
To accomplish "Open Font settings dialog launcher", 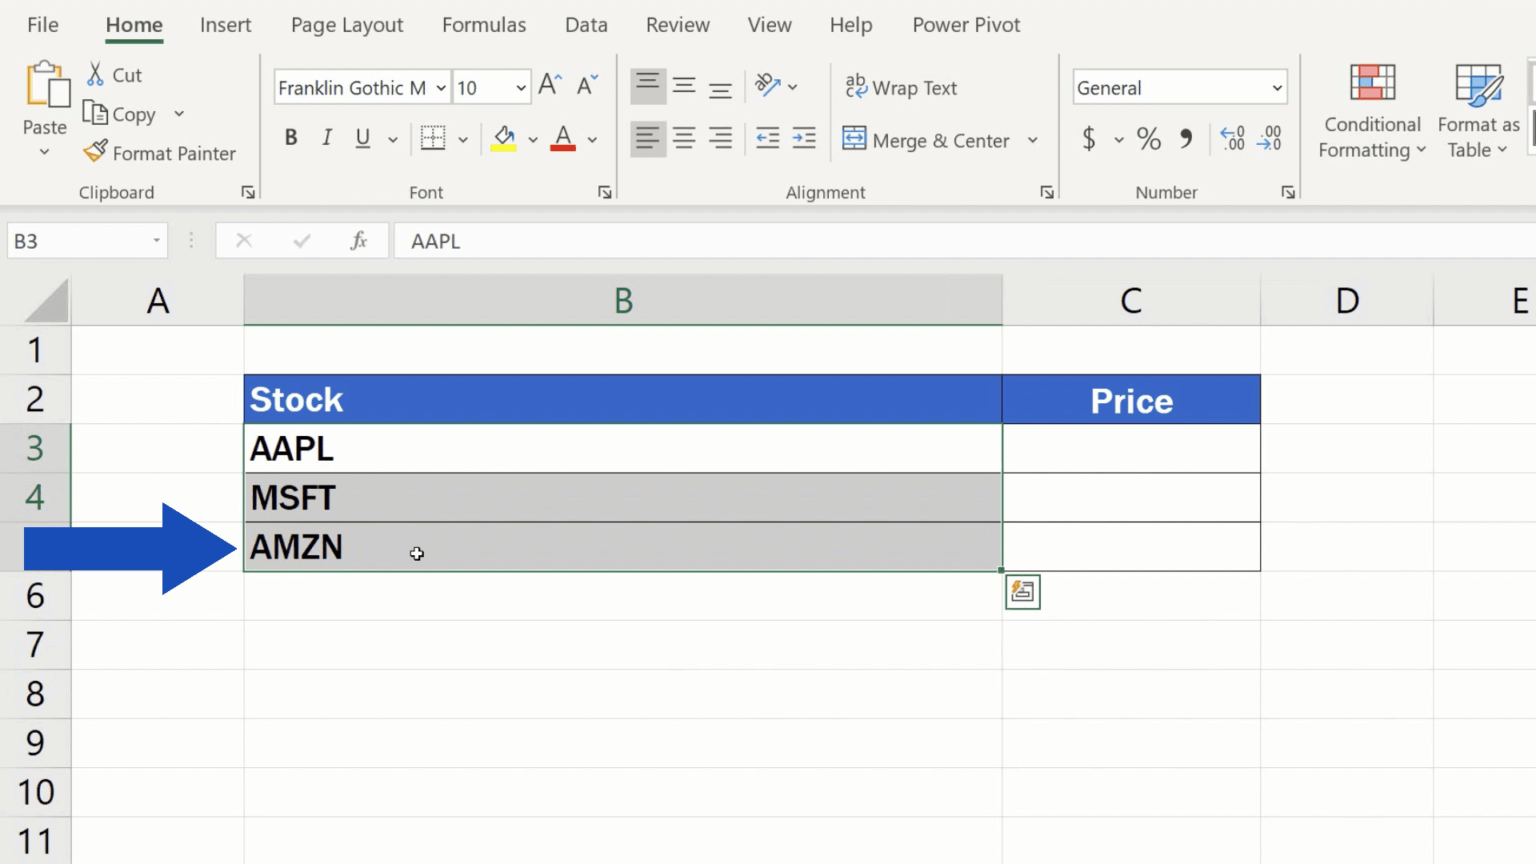I will coord(605,192).
